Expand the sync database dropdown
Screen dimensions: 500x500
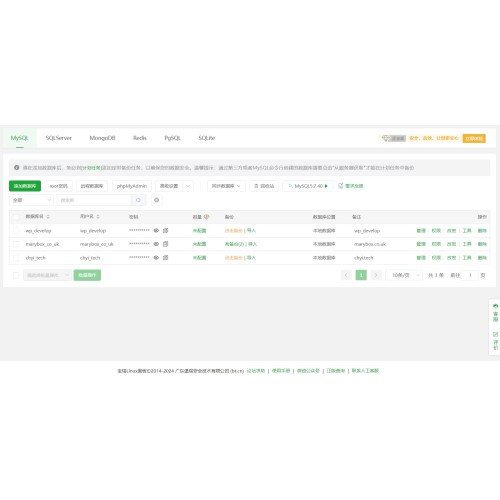tap(226, 186)
